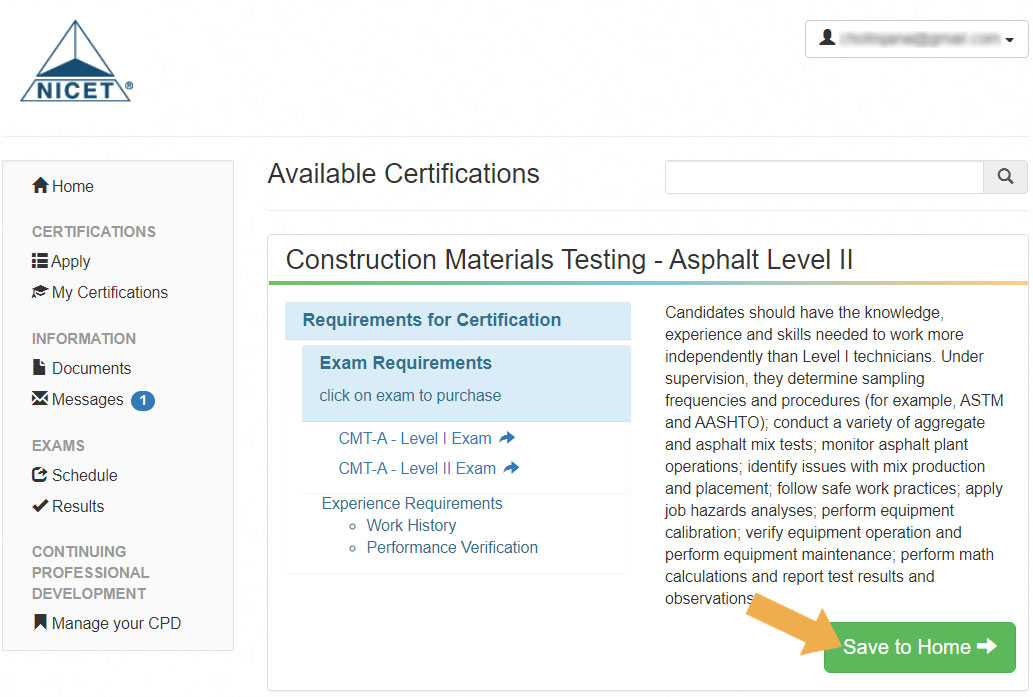
Task: Click the Home house icon
Action: pyautogui.click(x=40, y=186)
